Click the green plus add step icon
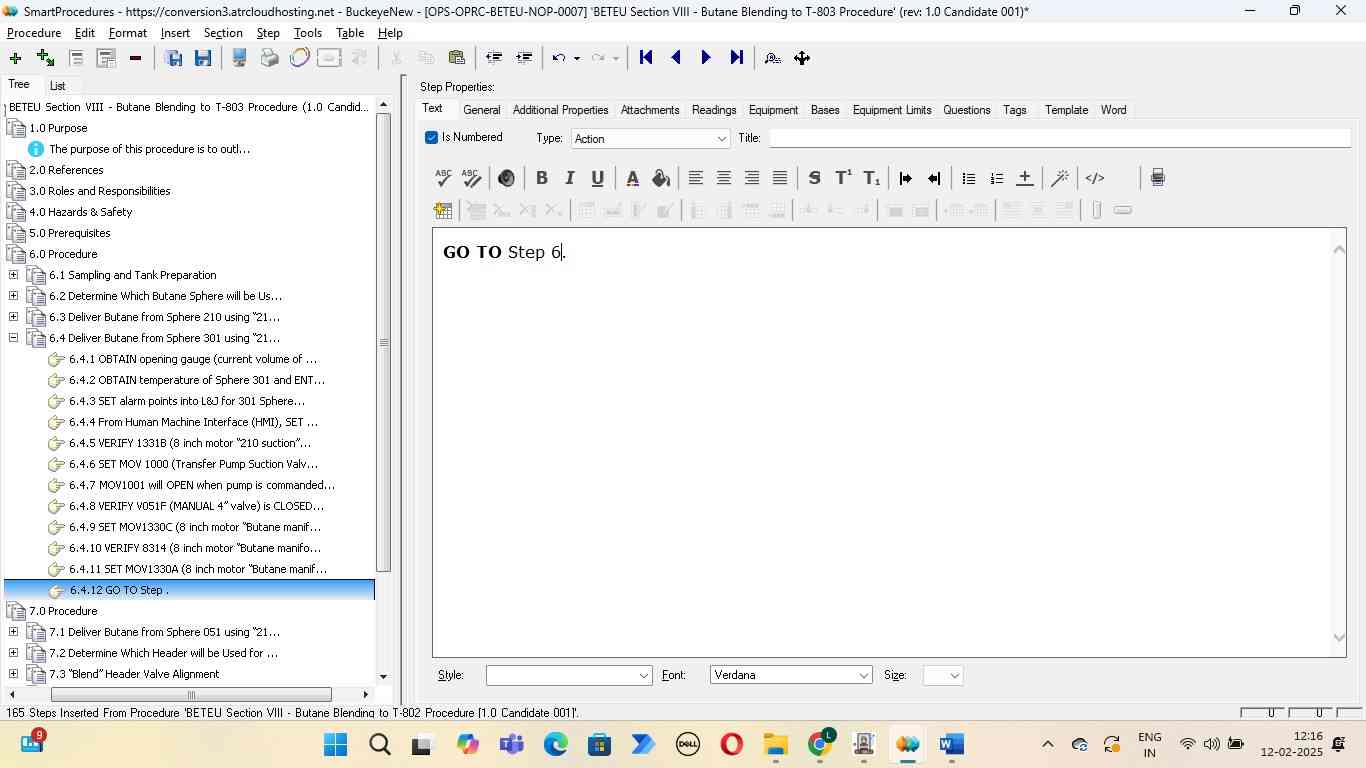1366x768 pixels. coord(15,58)
